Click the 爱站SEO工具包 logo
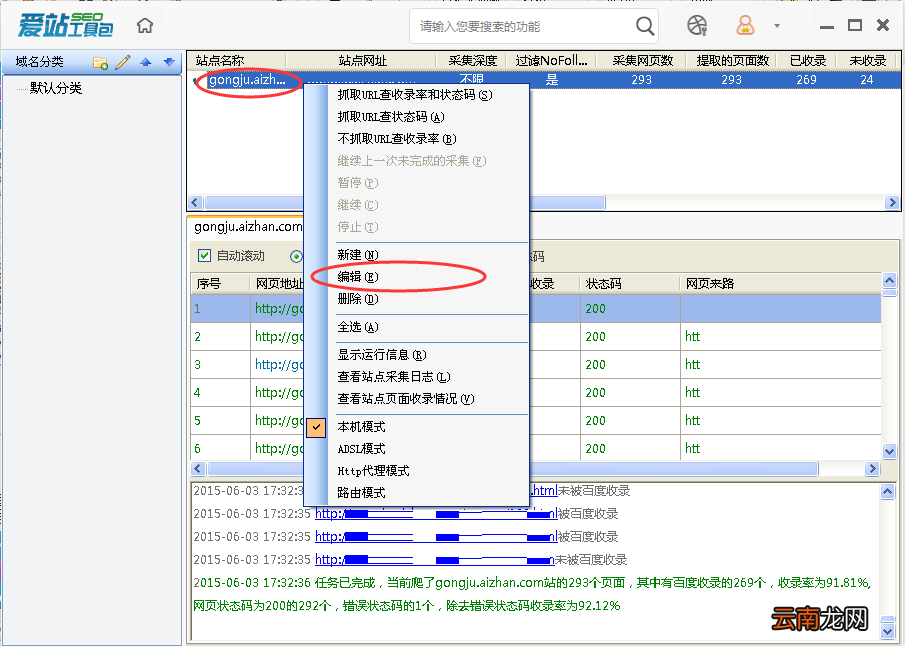This screenshot has width=905, height=647. pos(65,25)
